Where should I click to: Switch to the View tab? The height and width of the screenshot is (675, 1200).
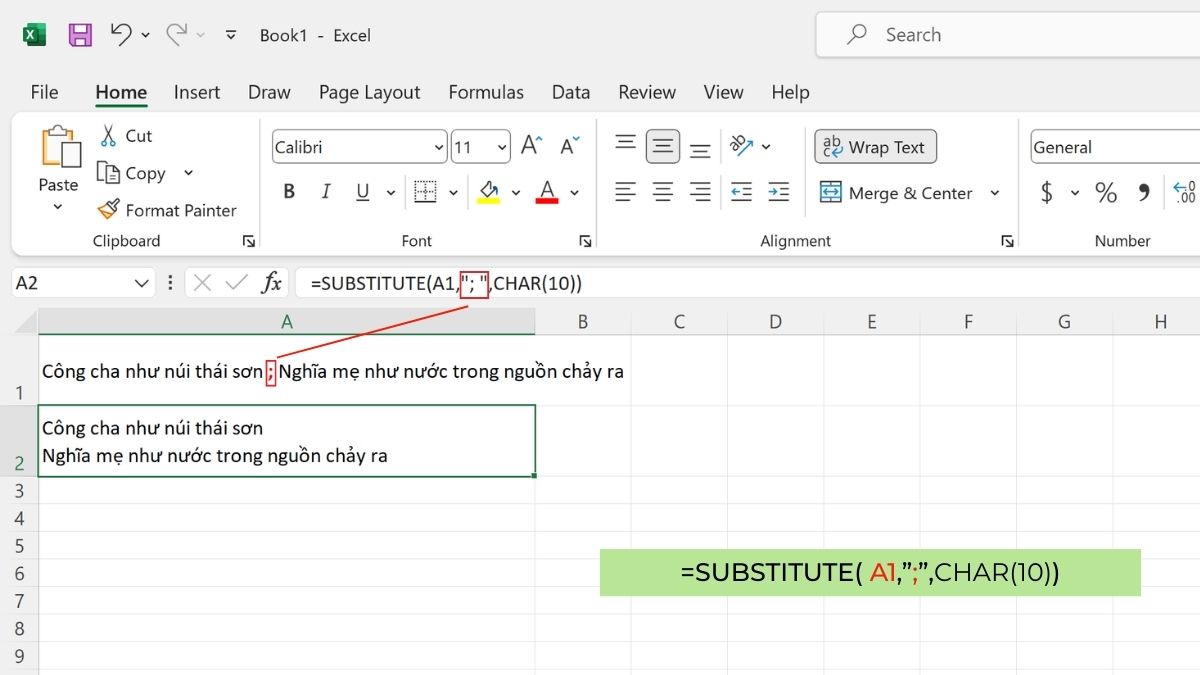723,92
